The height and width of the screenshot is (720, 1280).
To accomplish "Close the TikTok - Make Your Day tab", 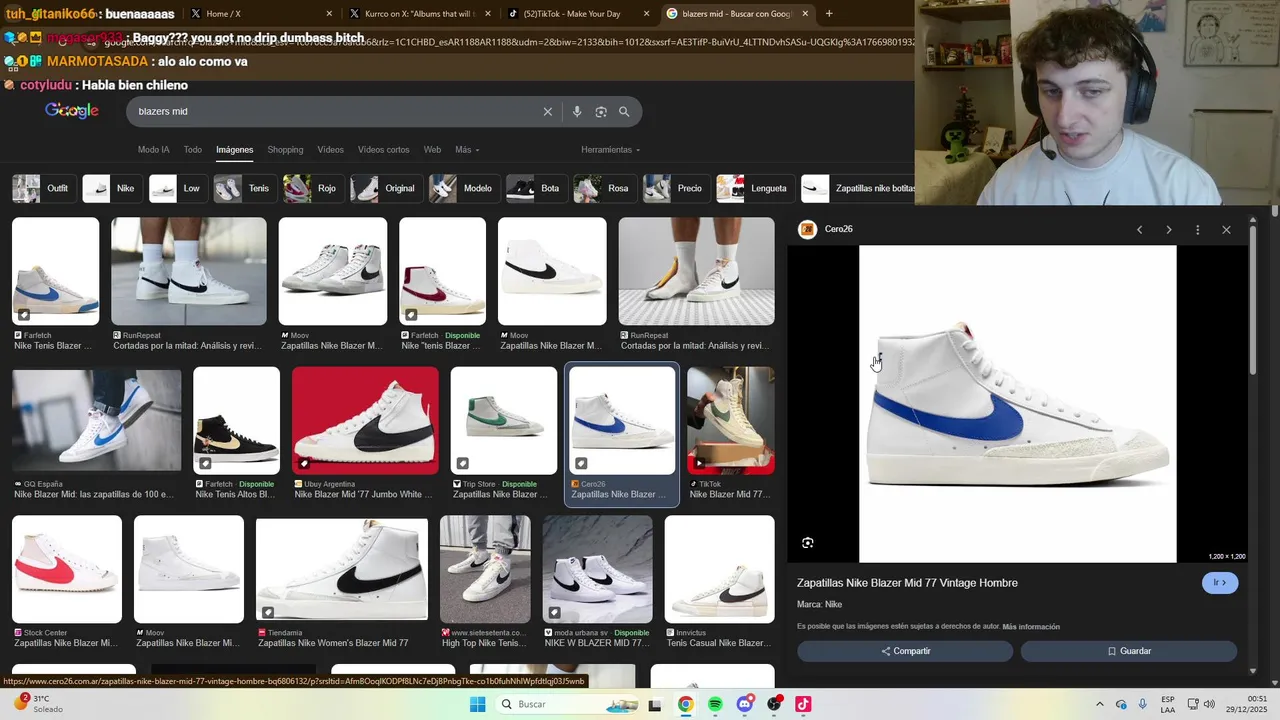I will pos(647,14).
